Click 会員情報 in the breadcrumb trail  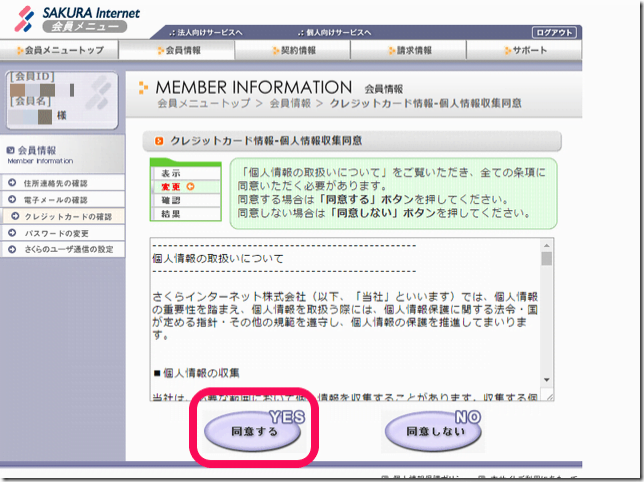coord(291,103)
